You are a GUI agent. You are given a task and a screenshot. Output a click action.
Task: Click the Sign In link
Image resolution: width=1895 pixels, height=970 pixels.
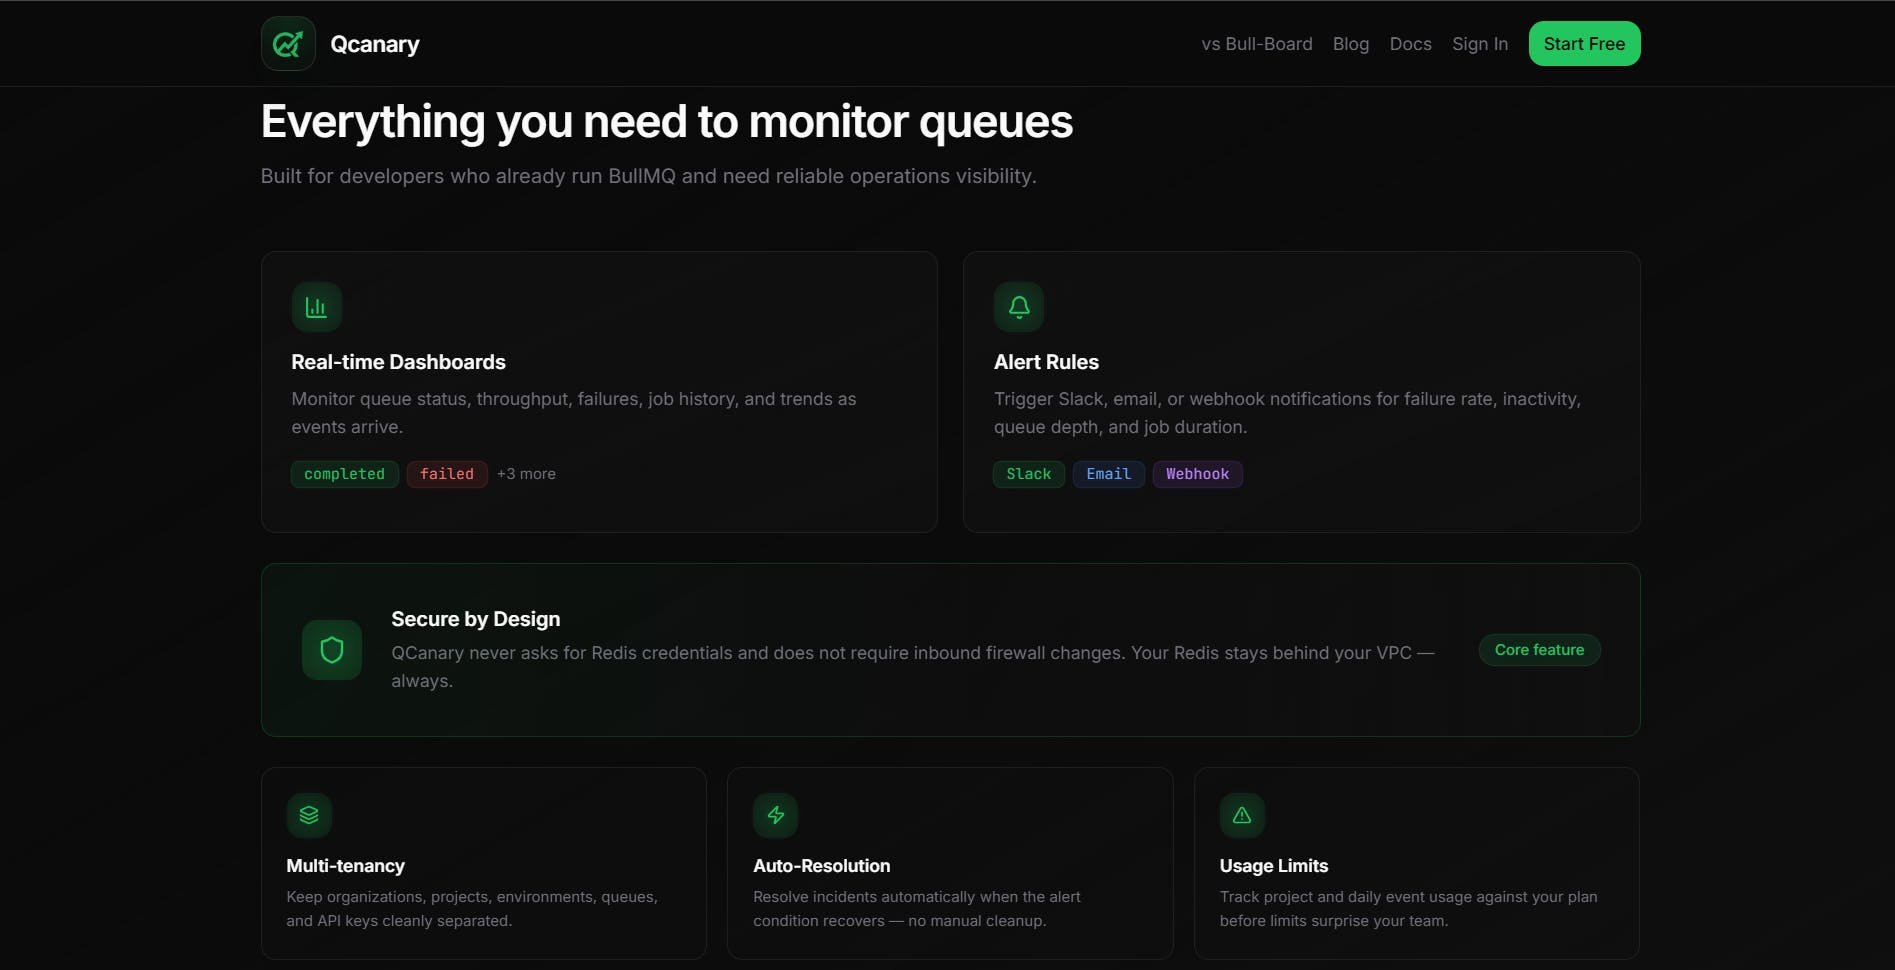1480,44
